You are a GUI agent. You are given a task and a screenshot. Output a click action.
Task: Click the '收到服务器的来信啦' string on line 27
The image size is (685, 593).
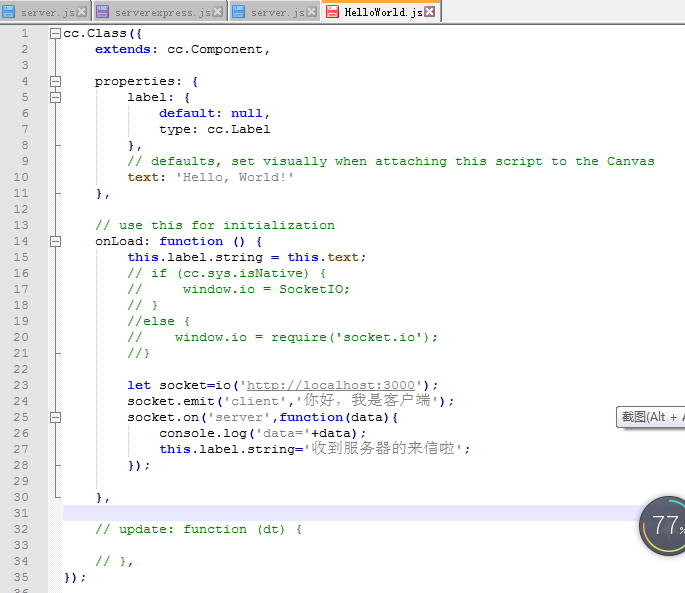(383, 449)
